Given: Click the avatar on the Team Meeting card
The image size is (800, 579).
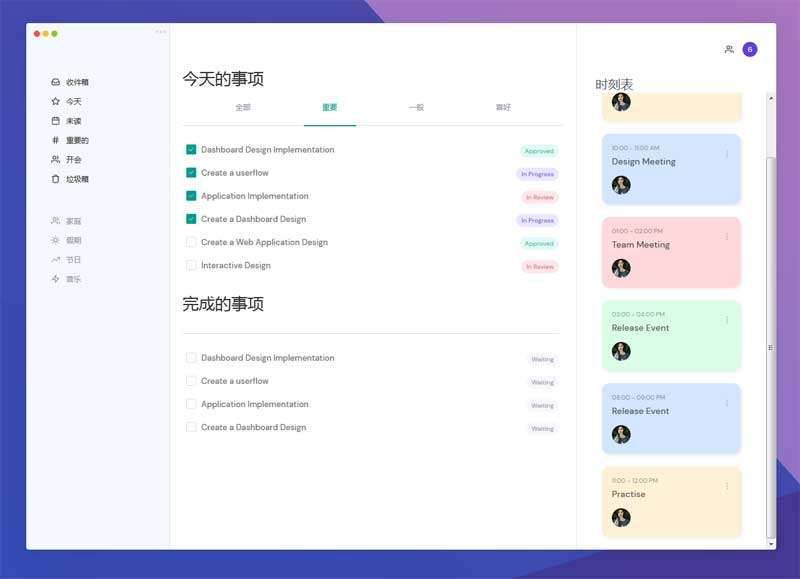Looking at the screenshot, I should 621,268.
